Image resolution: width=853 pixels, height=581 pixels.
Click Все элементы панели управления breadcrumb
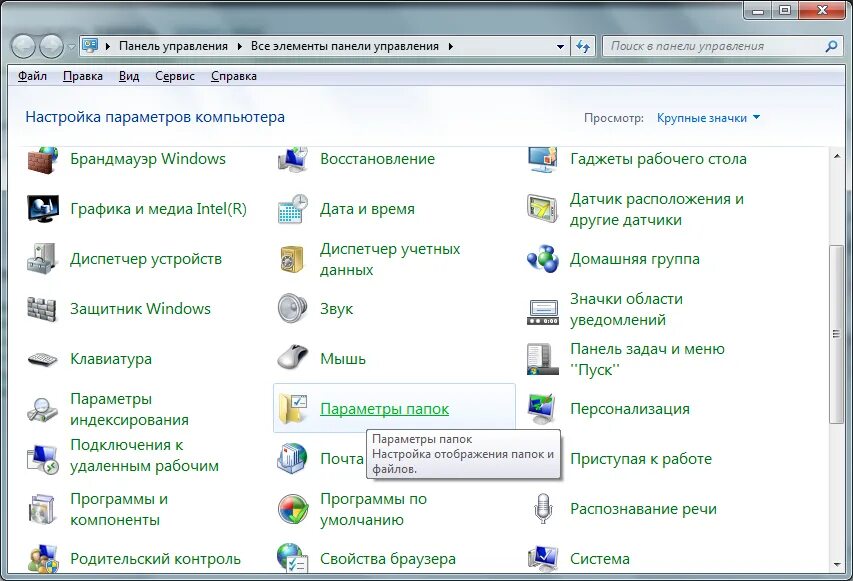[x=344, y=46]
